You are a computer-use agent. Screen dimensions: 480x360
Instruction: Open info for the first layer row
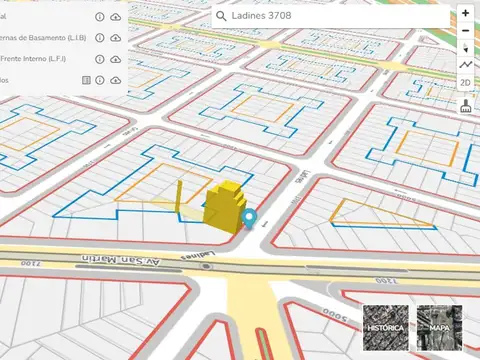[x=100, y=17]
